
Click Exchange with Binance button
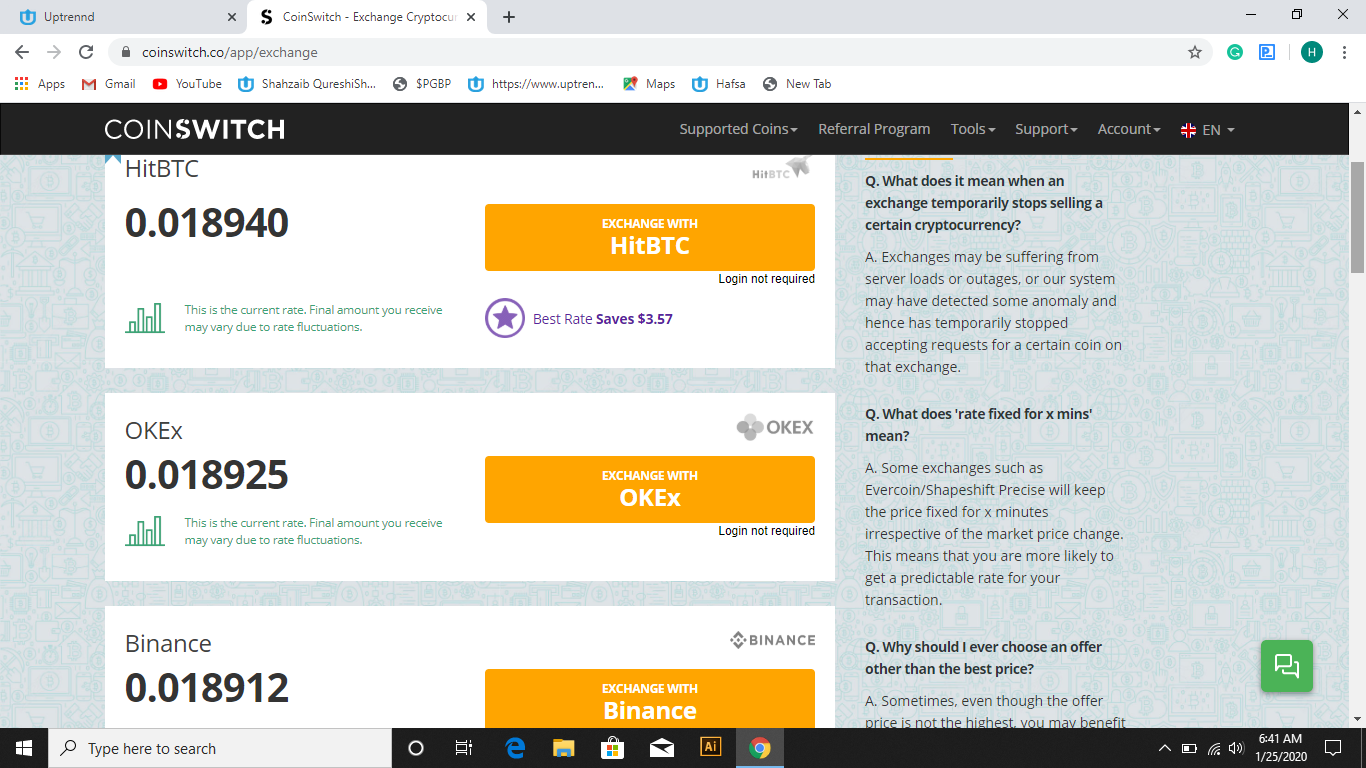coord(650,699)
